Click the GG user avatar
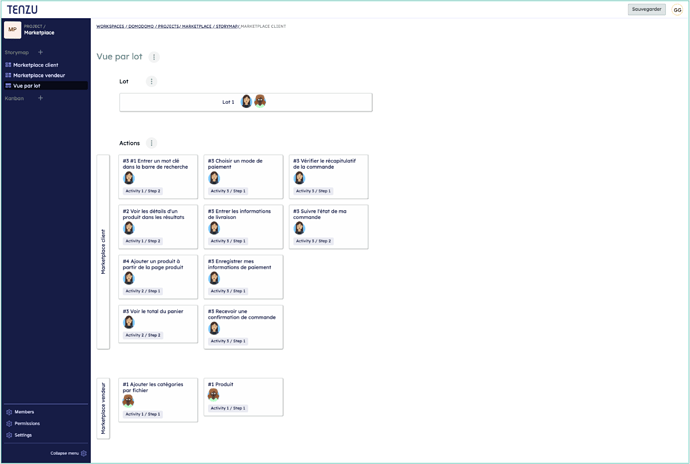The width and height of the screenshot is (690, 464). [x=677, y=10]
